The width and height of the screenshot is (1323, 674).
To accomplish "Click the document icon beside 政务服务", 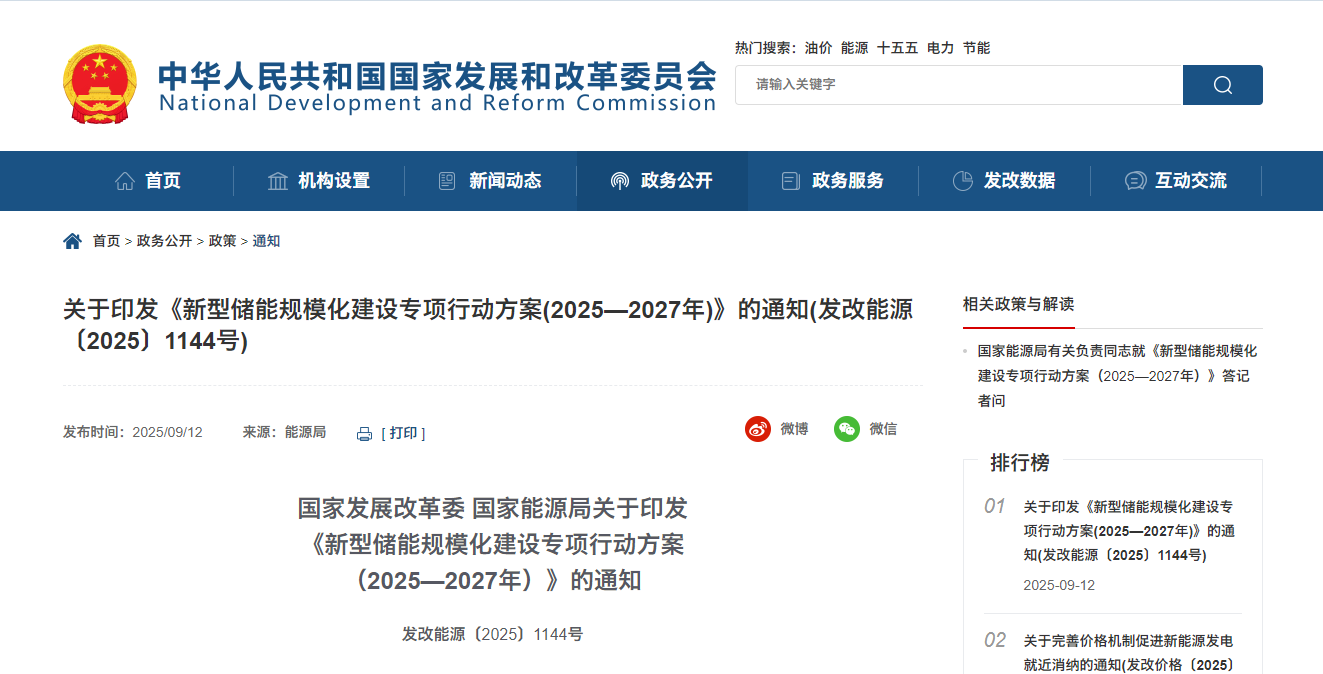I will click(x=791, y=181).
